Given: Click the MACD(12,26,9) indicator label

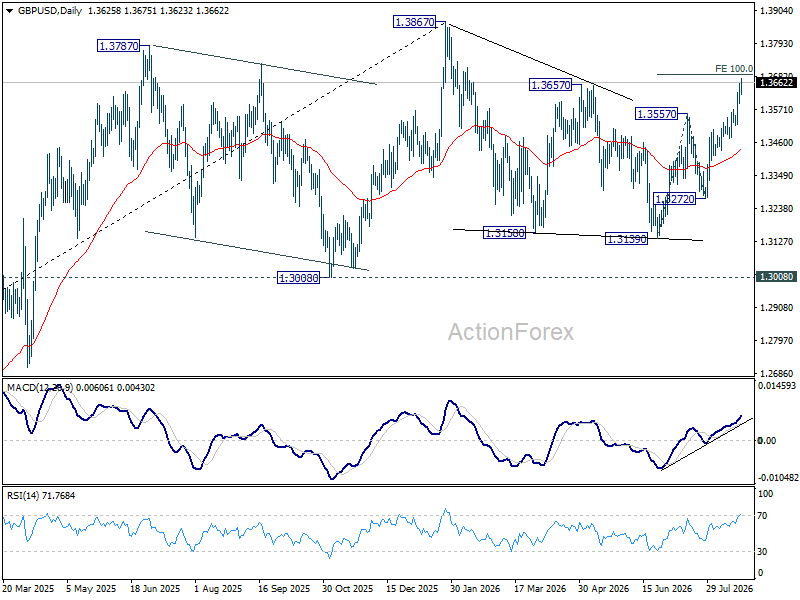Looking at the screenshot, I should pyautogui.click(x=40, y=388).
